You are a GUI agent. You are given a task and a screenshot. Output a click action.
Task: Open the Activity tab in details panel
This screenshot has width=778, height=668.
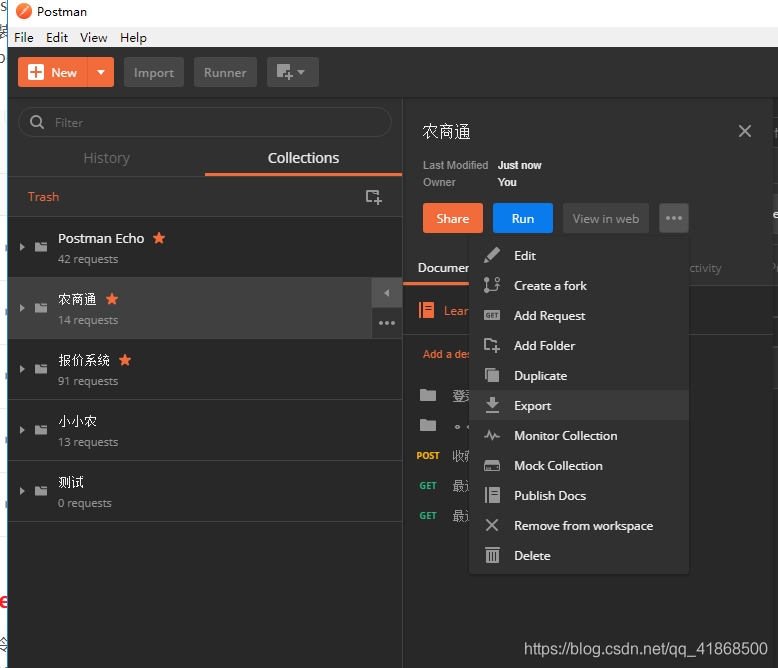click(x=705, y=268)
